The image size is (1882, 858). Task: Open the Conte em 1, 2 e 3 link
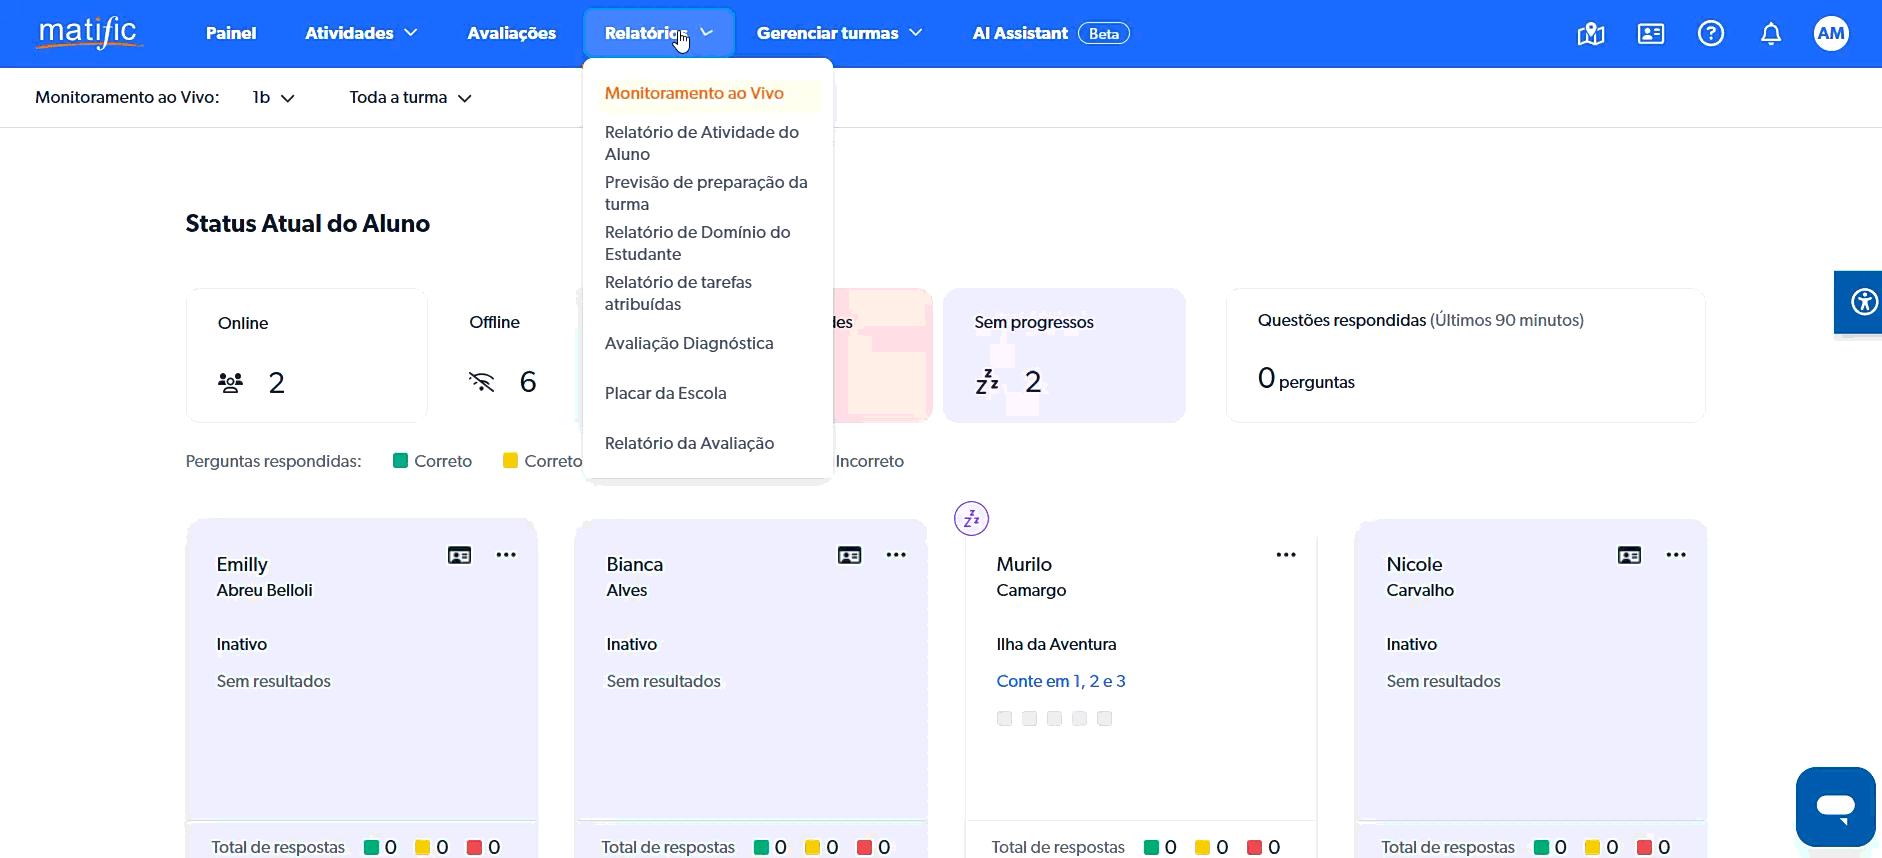pyautogui.click(x=1060, y=682)
